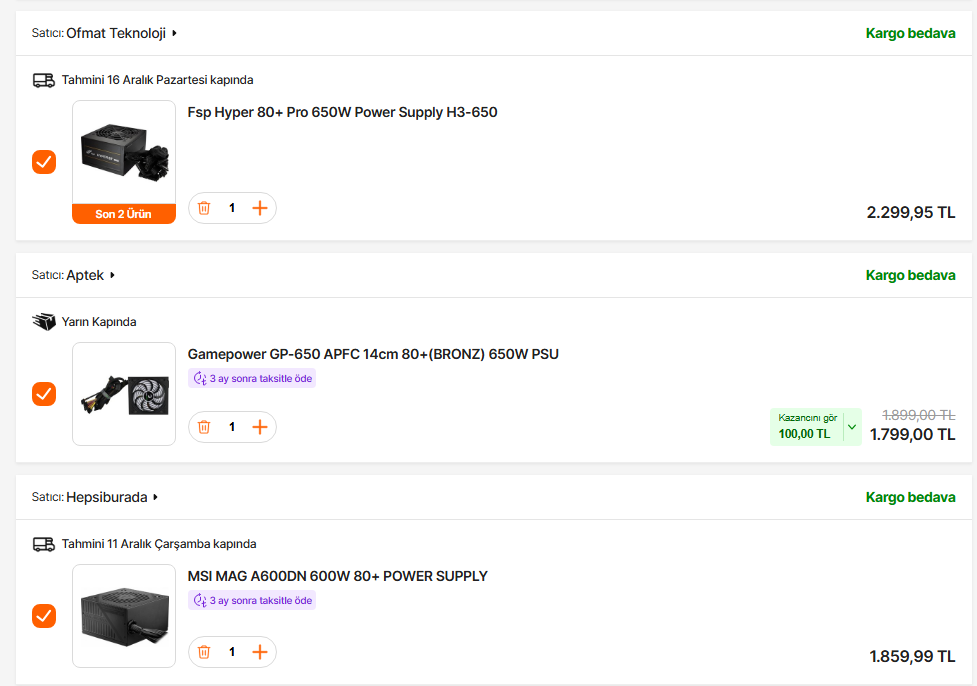Image resolution: width=977 pixels, height=686 pixels.
Task: Open the Gamepower PSU product thumbnail
Action: pos(124,394)
